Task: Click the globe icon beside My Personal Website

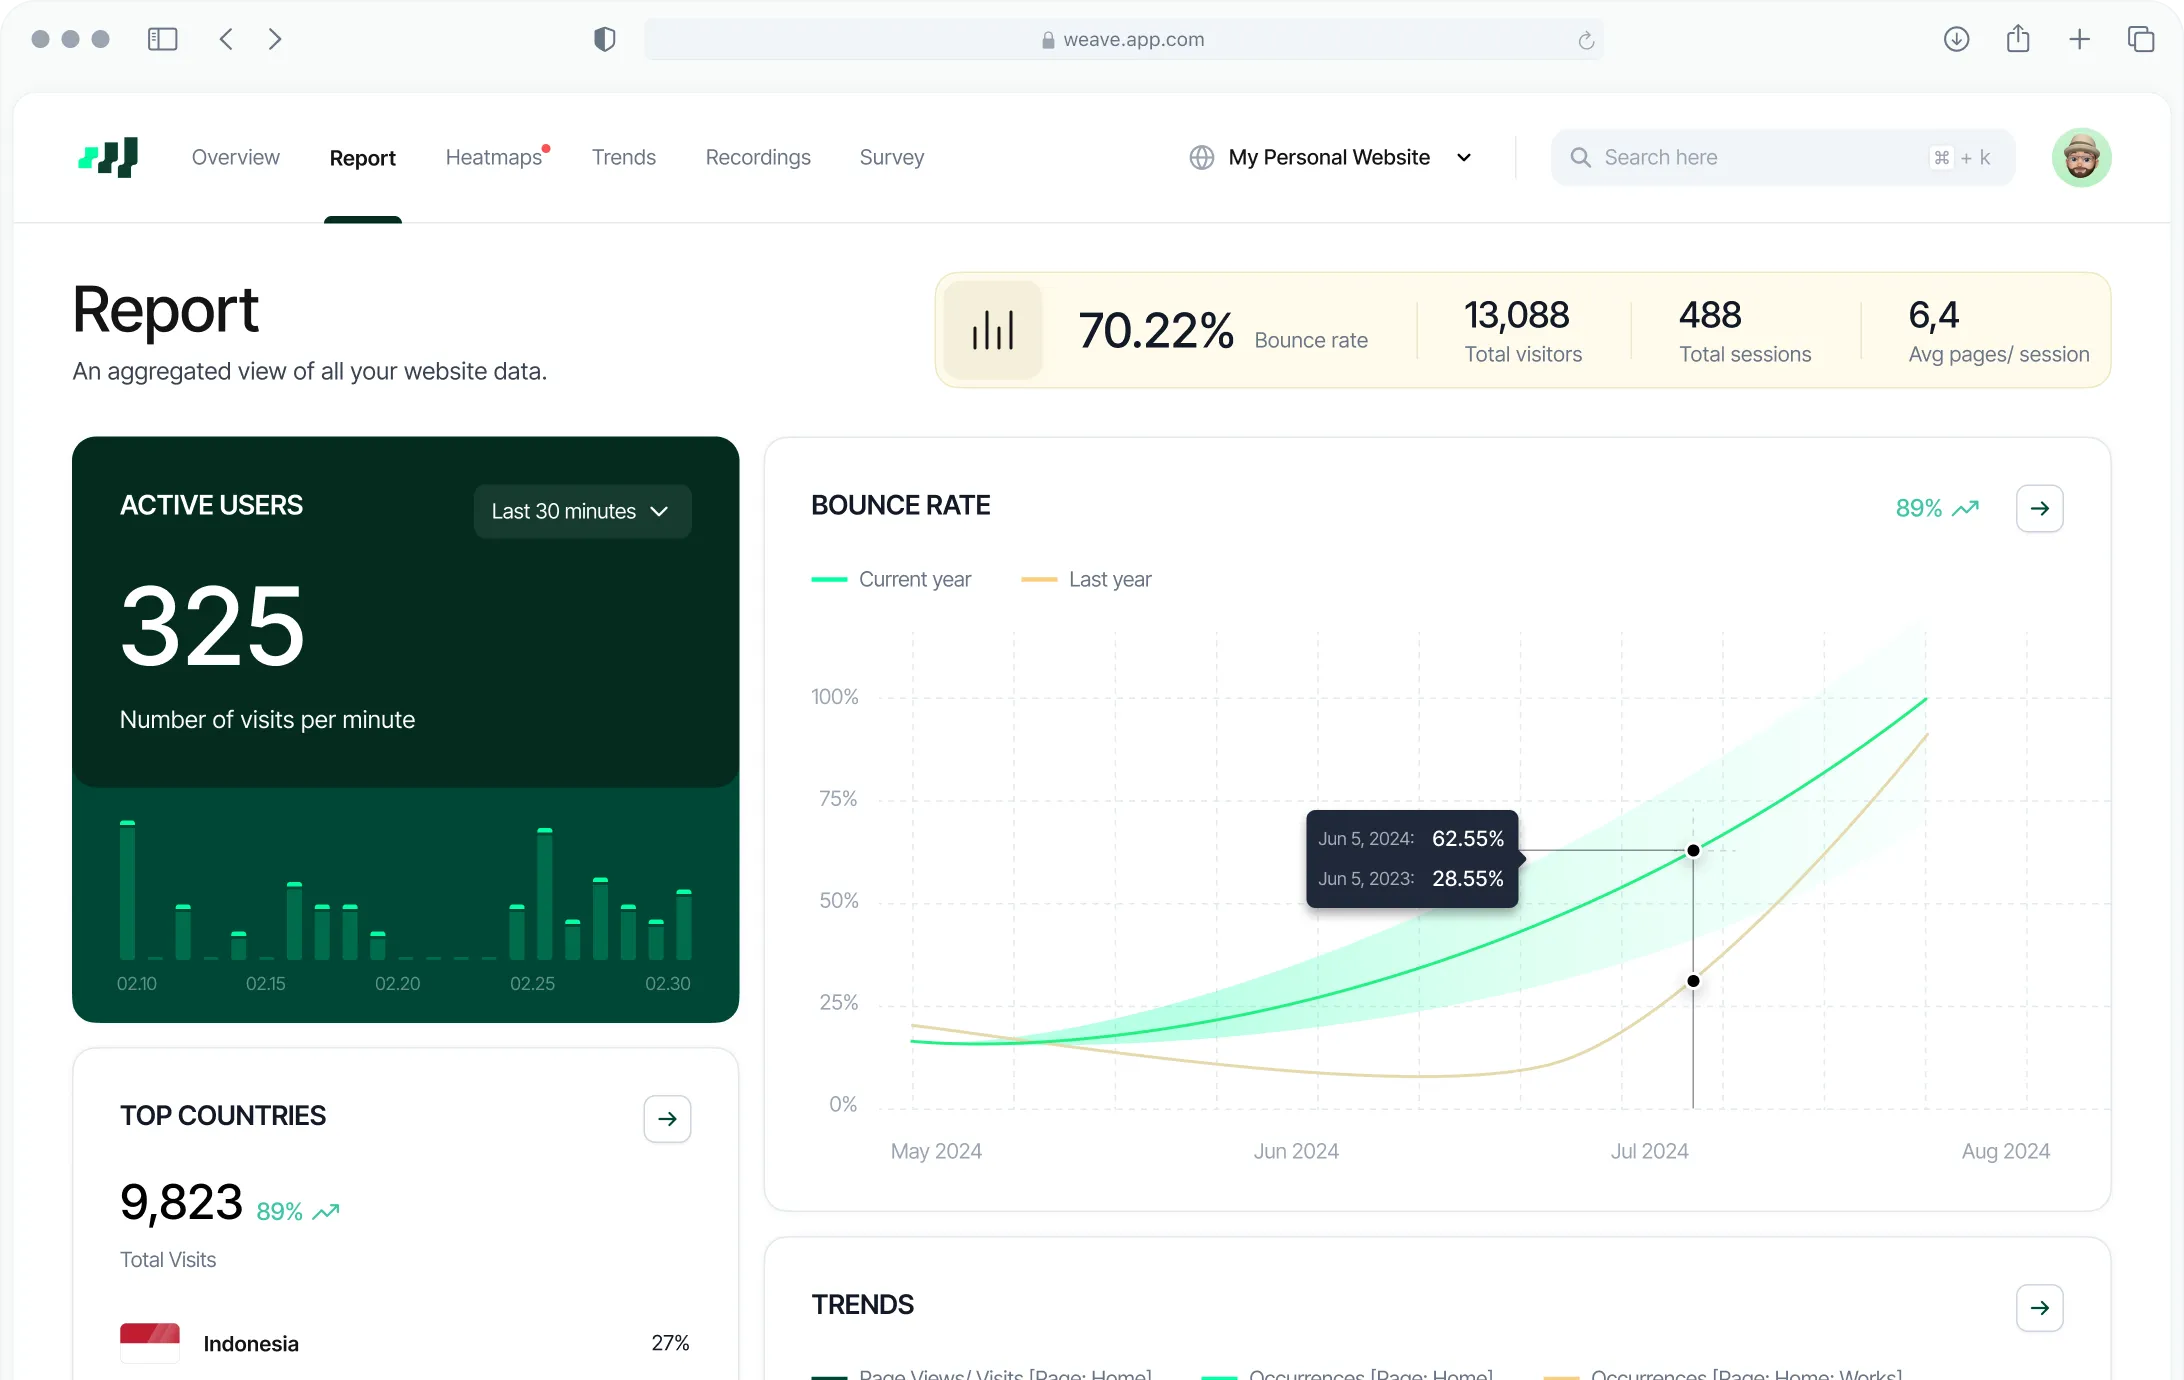Action: pyautogui.click(x=1201, y=157)
